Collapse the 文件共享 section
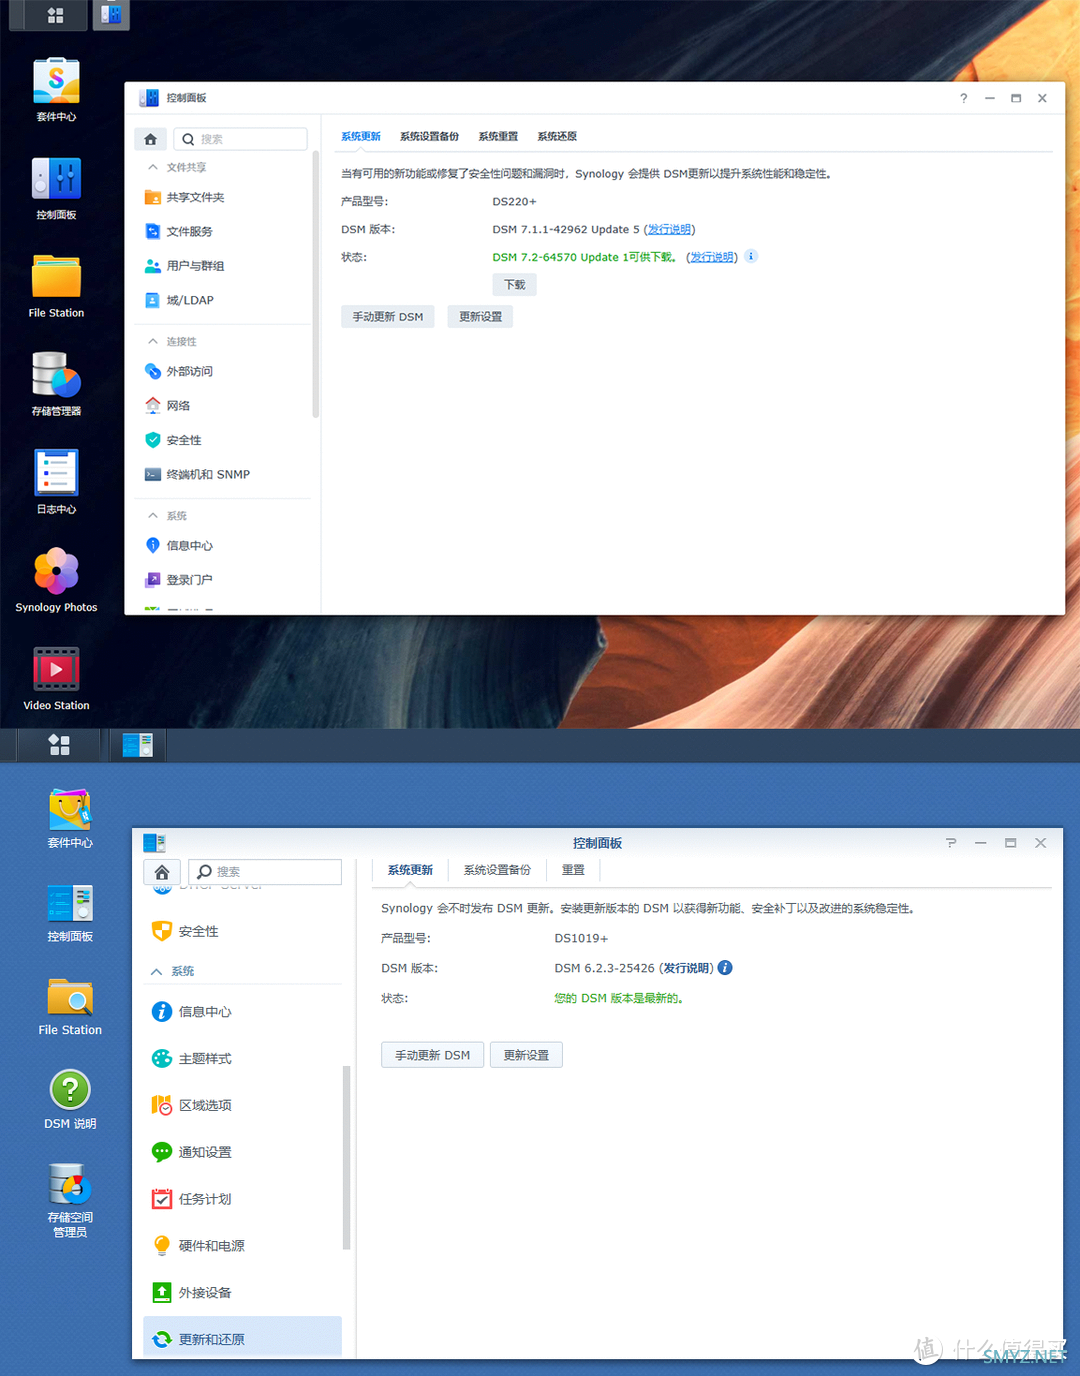The height and width of the screenshot is (1376, 1080). pyautogui.click(x=152, y=167)
